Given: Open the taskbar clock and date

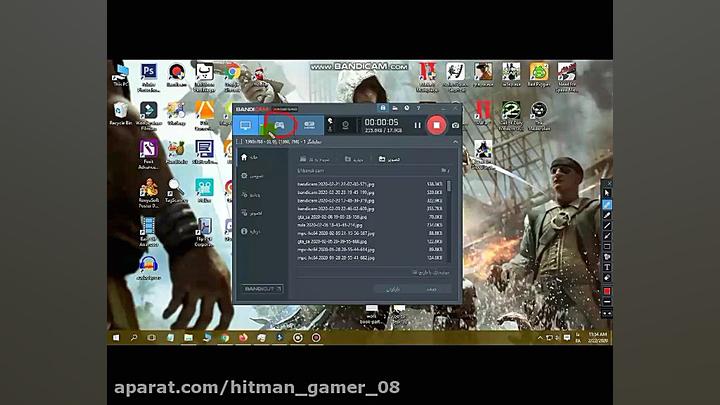Looking at the screenshot, I should coord(598,338).
